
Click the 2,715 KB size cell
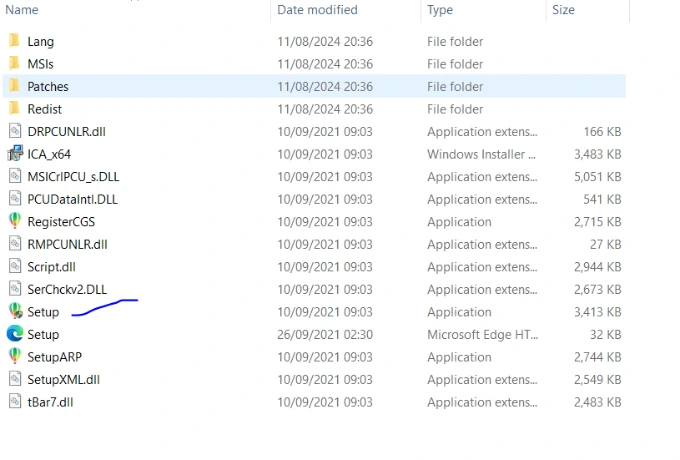point(598,222)
